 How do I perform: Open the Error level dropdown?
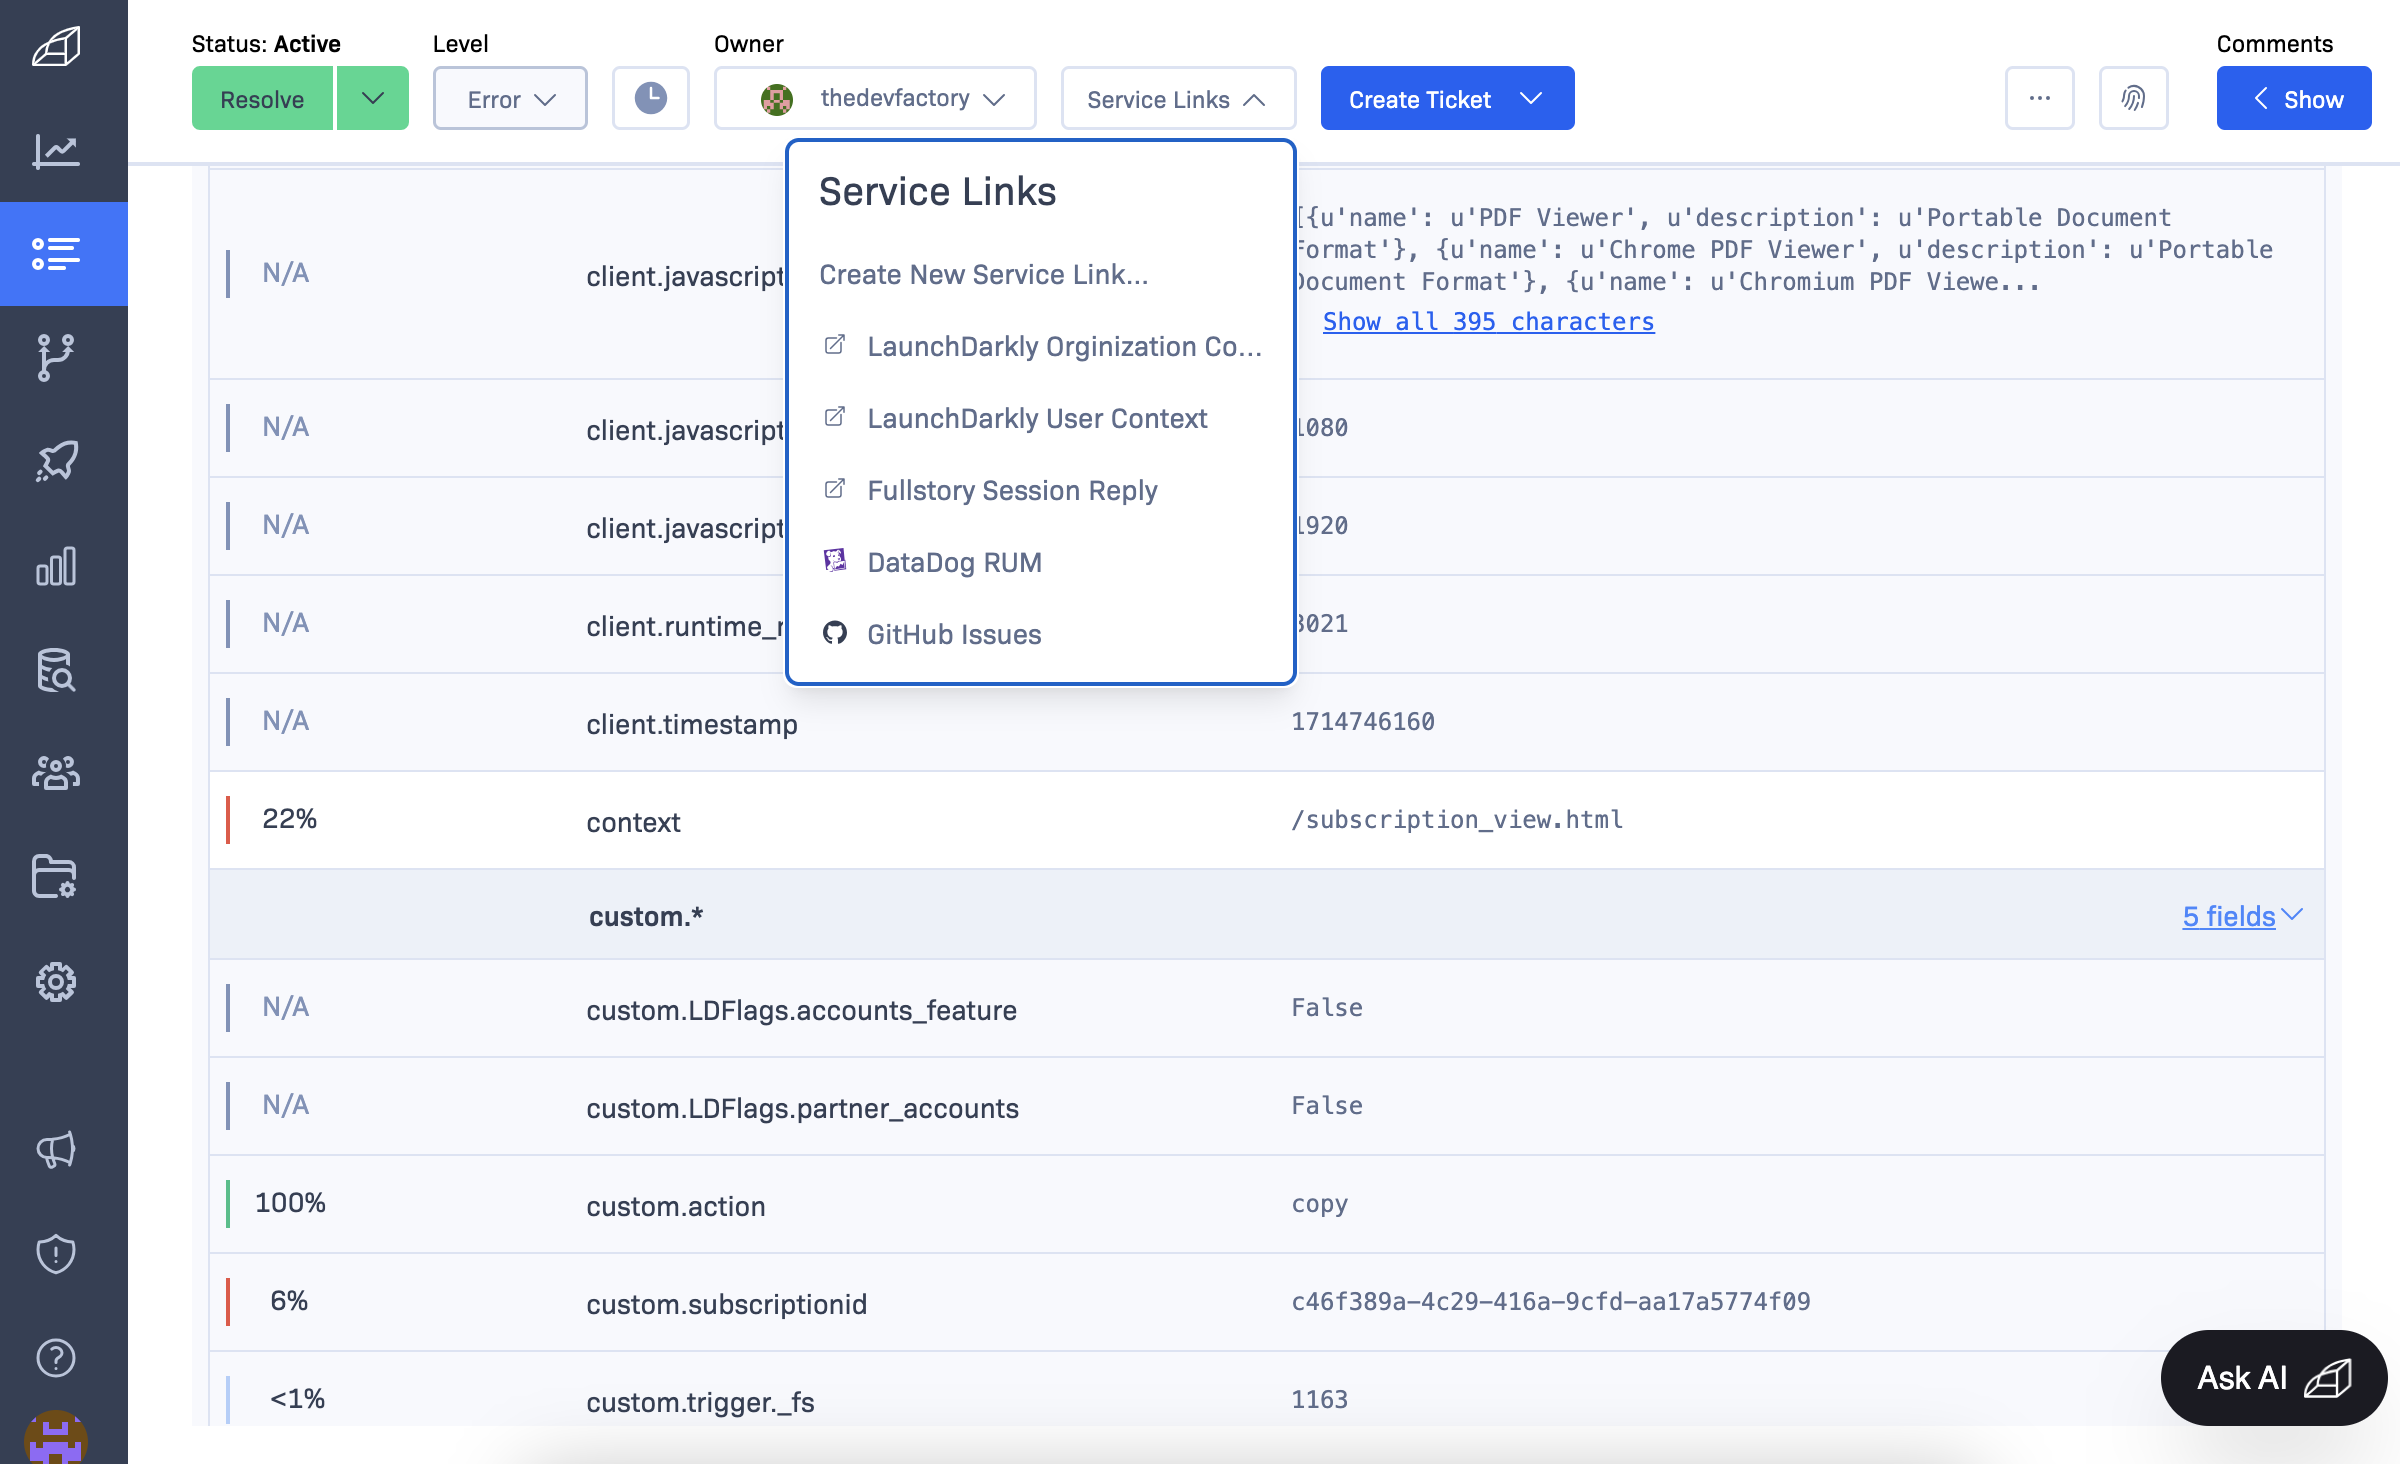coord(510,98)
